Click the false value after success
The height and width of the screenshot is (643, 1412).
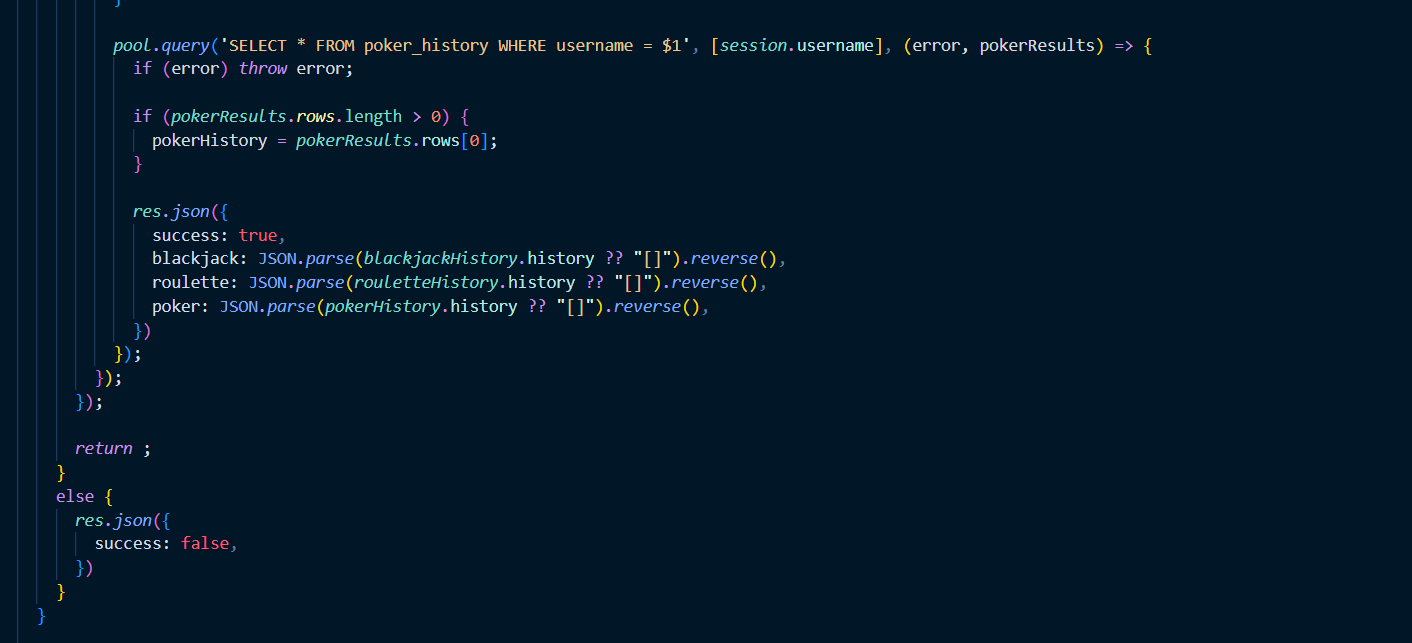[205, 544]
